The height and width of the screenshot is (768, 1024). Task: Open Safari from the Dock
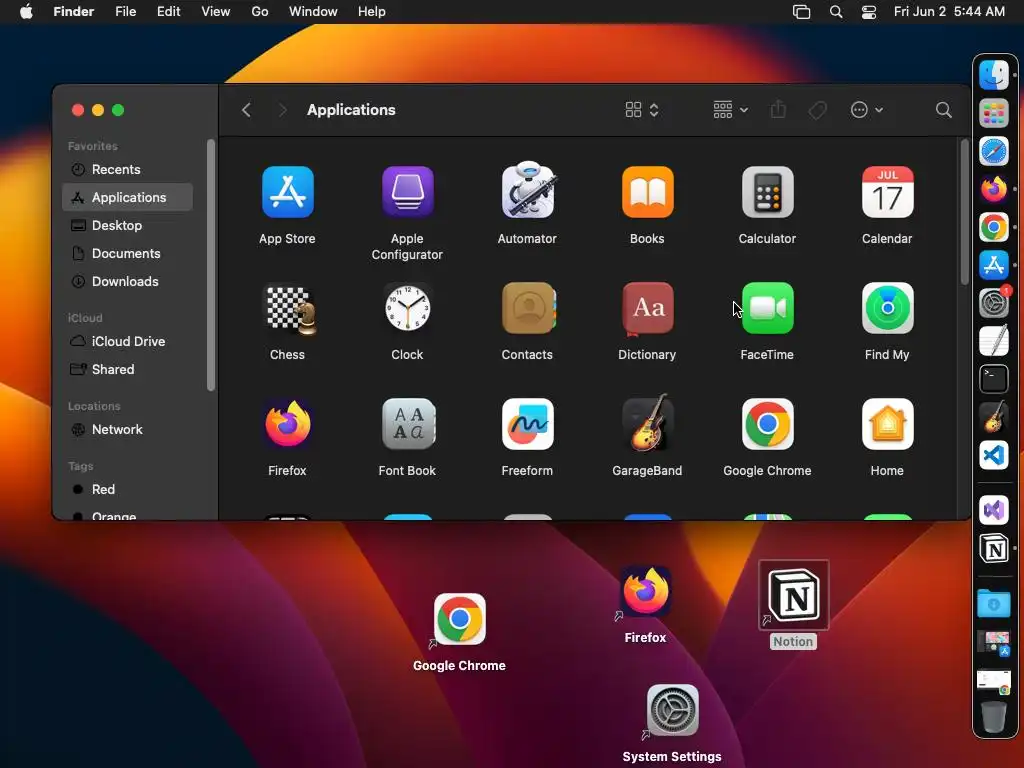point(994,152)
